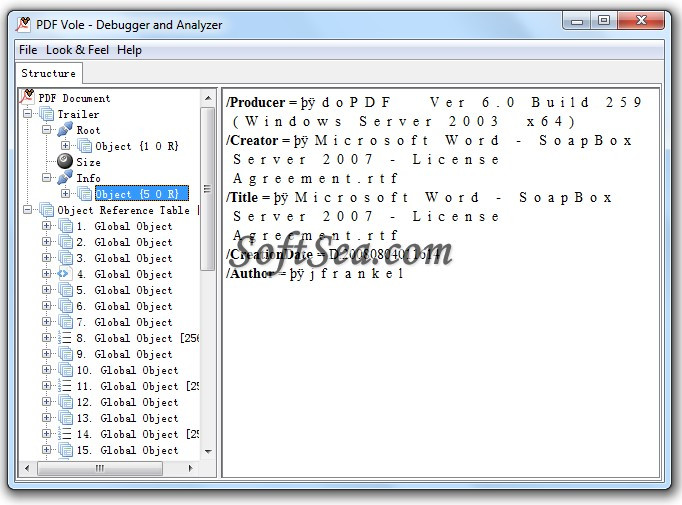The image size is (682, 505).
Task: Select the Size tree label
Action: coord(88,162)
